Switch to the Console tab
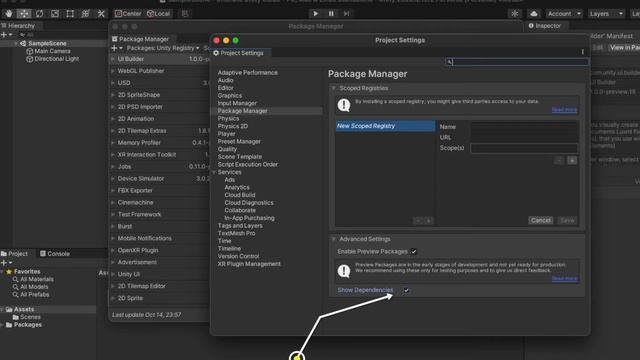 (x=55, y=253)
